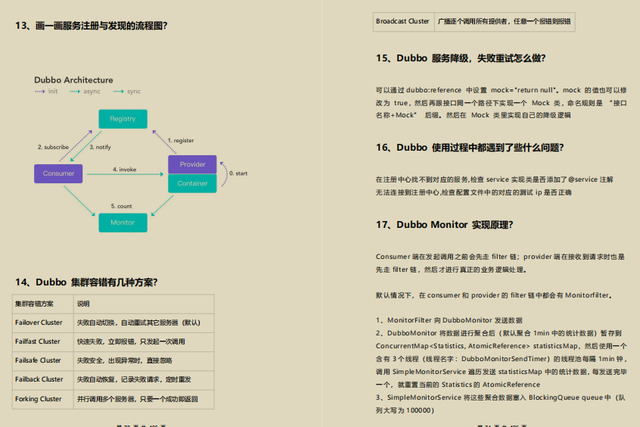Click heading 14 about Dubbo cluster fault tolerance
Image resolution: width=640 pixels, height=427 pixels.
[x=87, y=282]
